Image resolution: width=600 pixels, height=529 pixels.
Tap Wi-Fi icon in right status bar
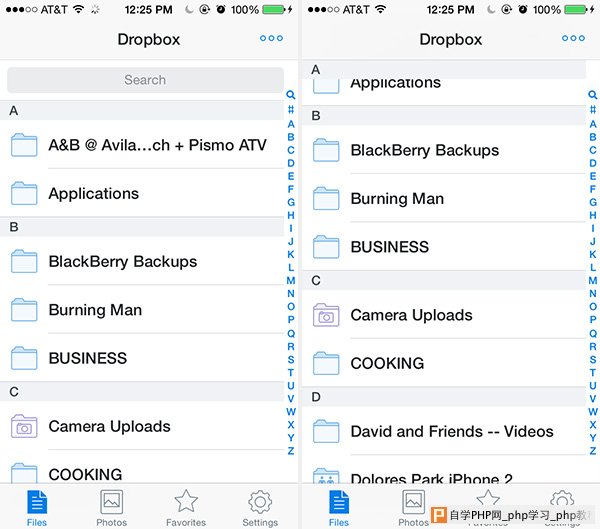point(380,9)
